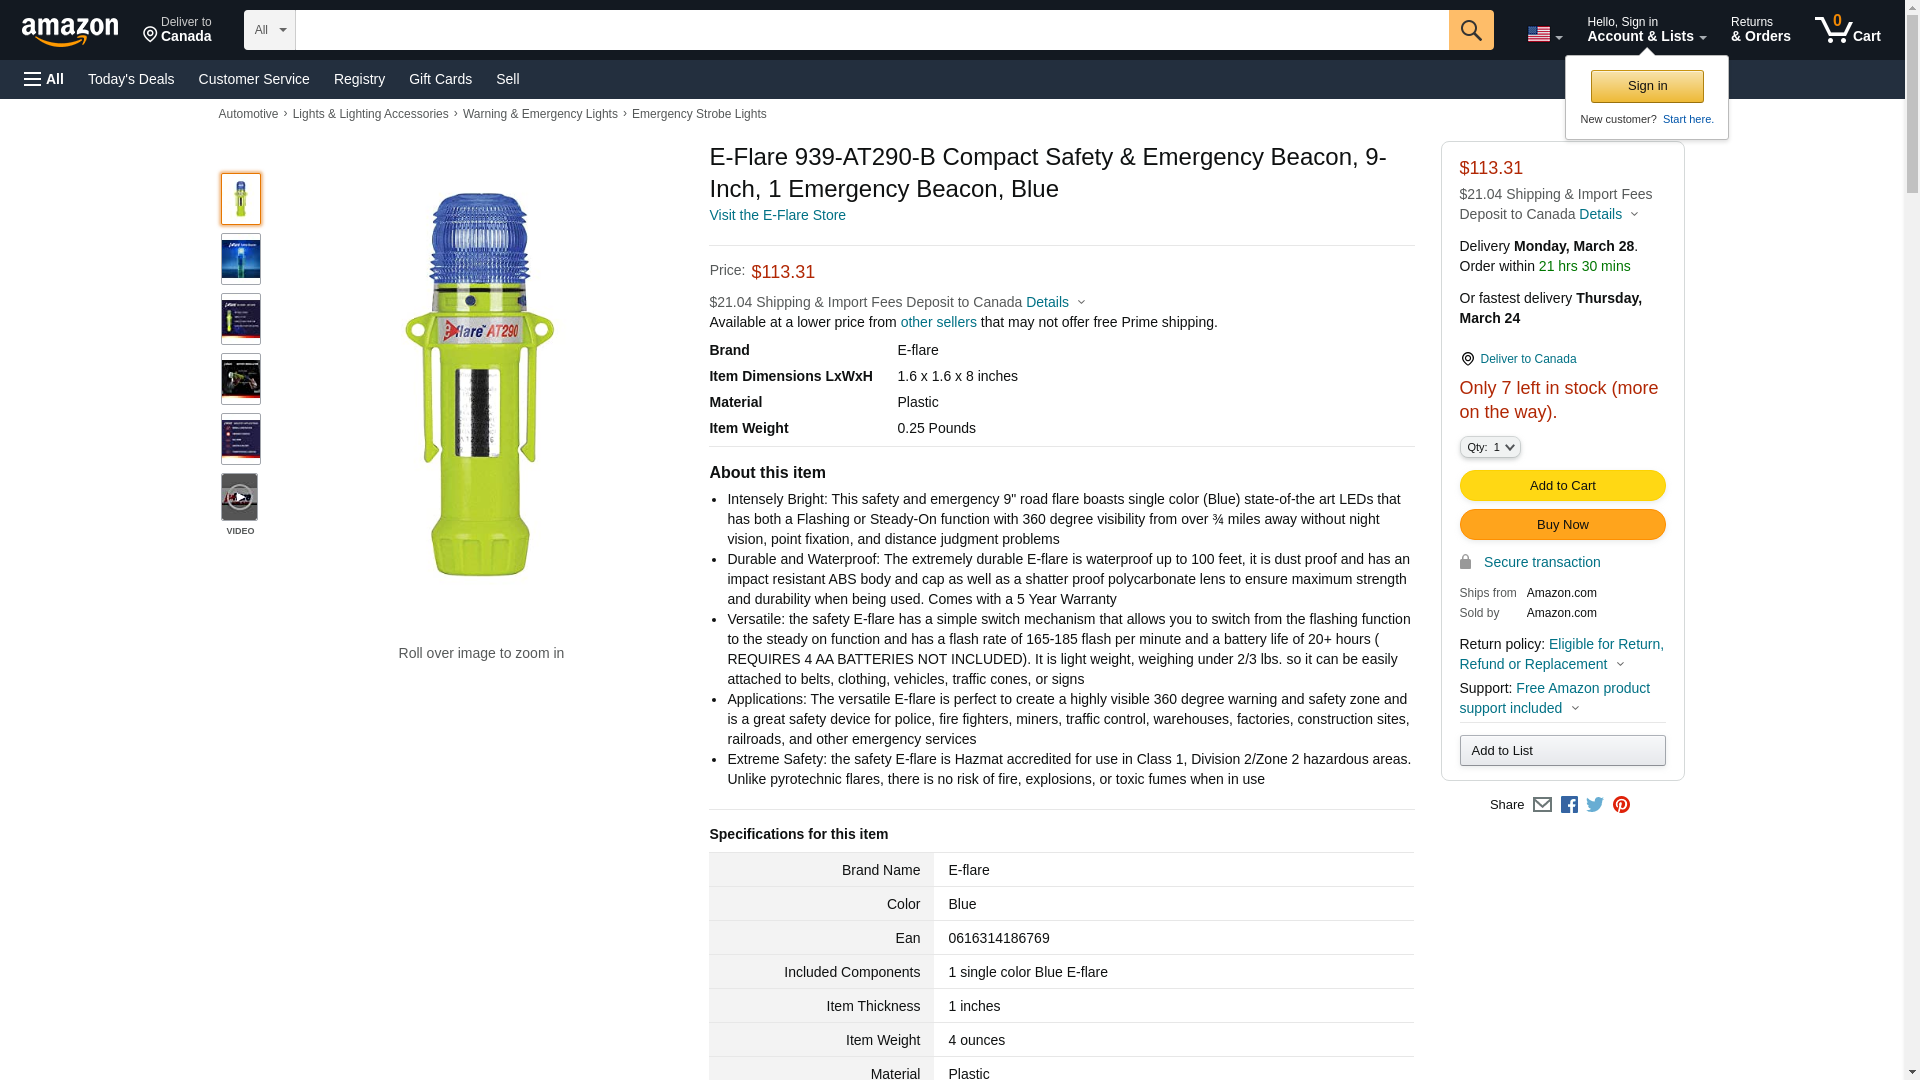This screenshot has height=1080, width=1920.
Task: Share on Pinterest icon
Action: click(1621, 805)
